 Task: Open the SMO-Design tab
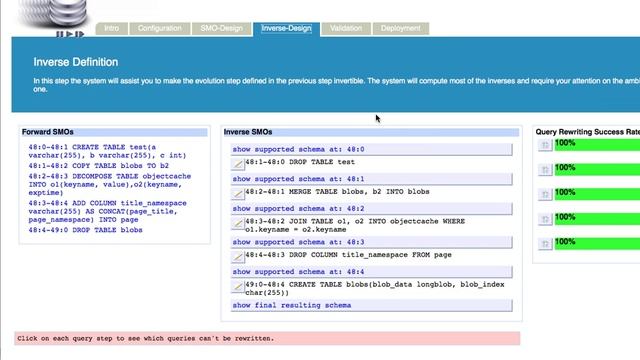[221, 29]
